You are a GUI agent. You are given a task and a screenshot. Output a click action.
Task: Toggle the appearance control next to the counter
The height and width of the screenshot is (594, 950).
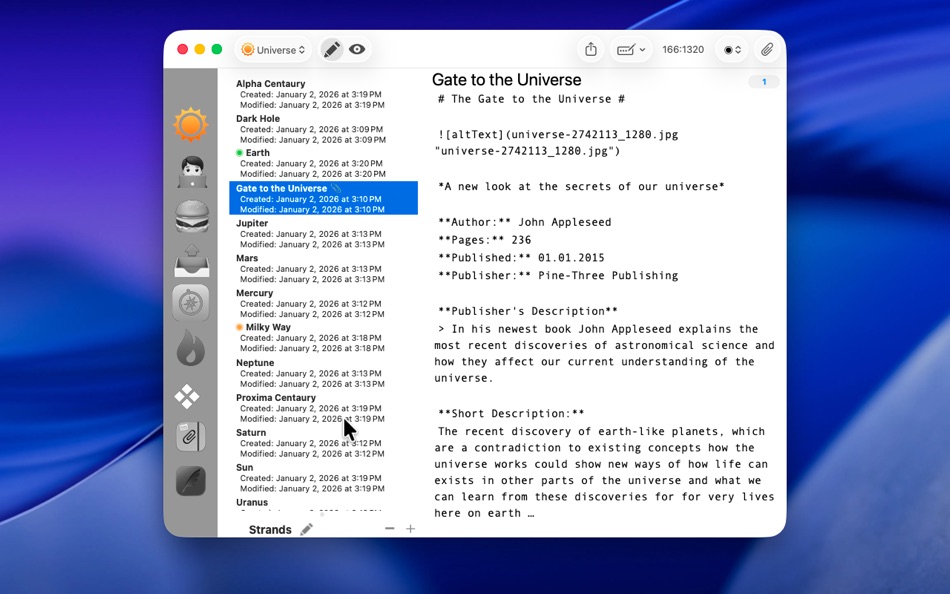click(x=731, y=49)
